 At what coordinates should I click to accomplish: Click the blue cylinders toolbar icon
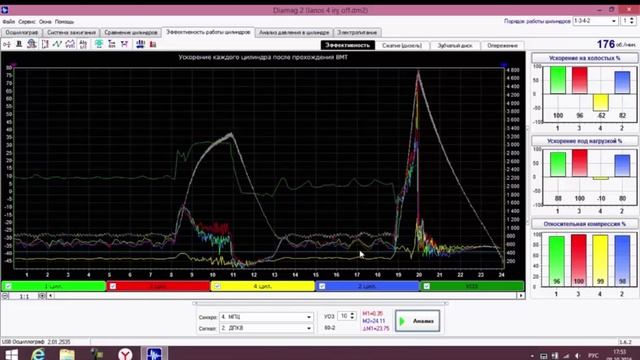tap(140, 44)
